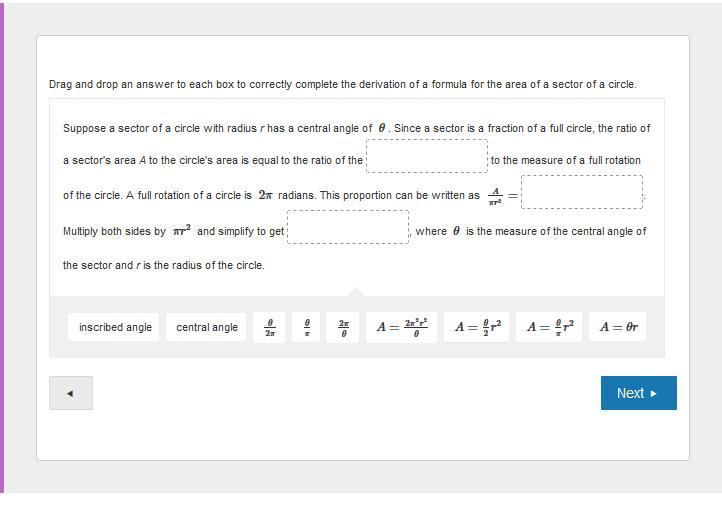Click the empty box after A/πr² equals sign
The height and width of the screenshot is (509, 722).
[x=582, y=192]
